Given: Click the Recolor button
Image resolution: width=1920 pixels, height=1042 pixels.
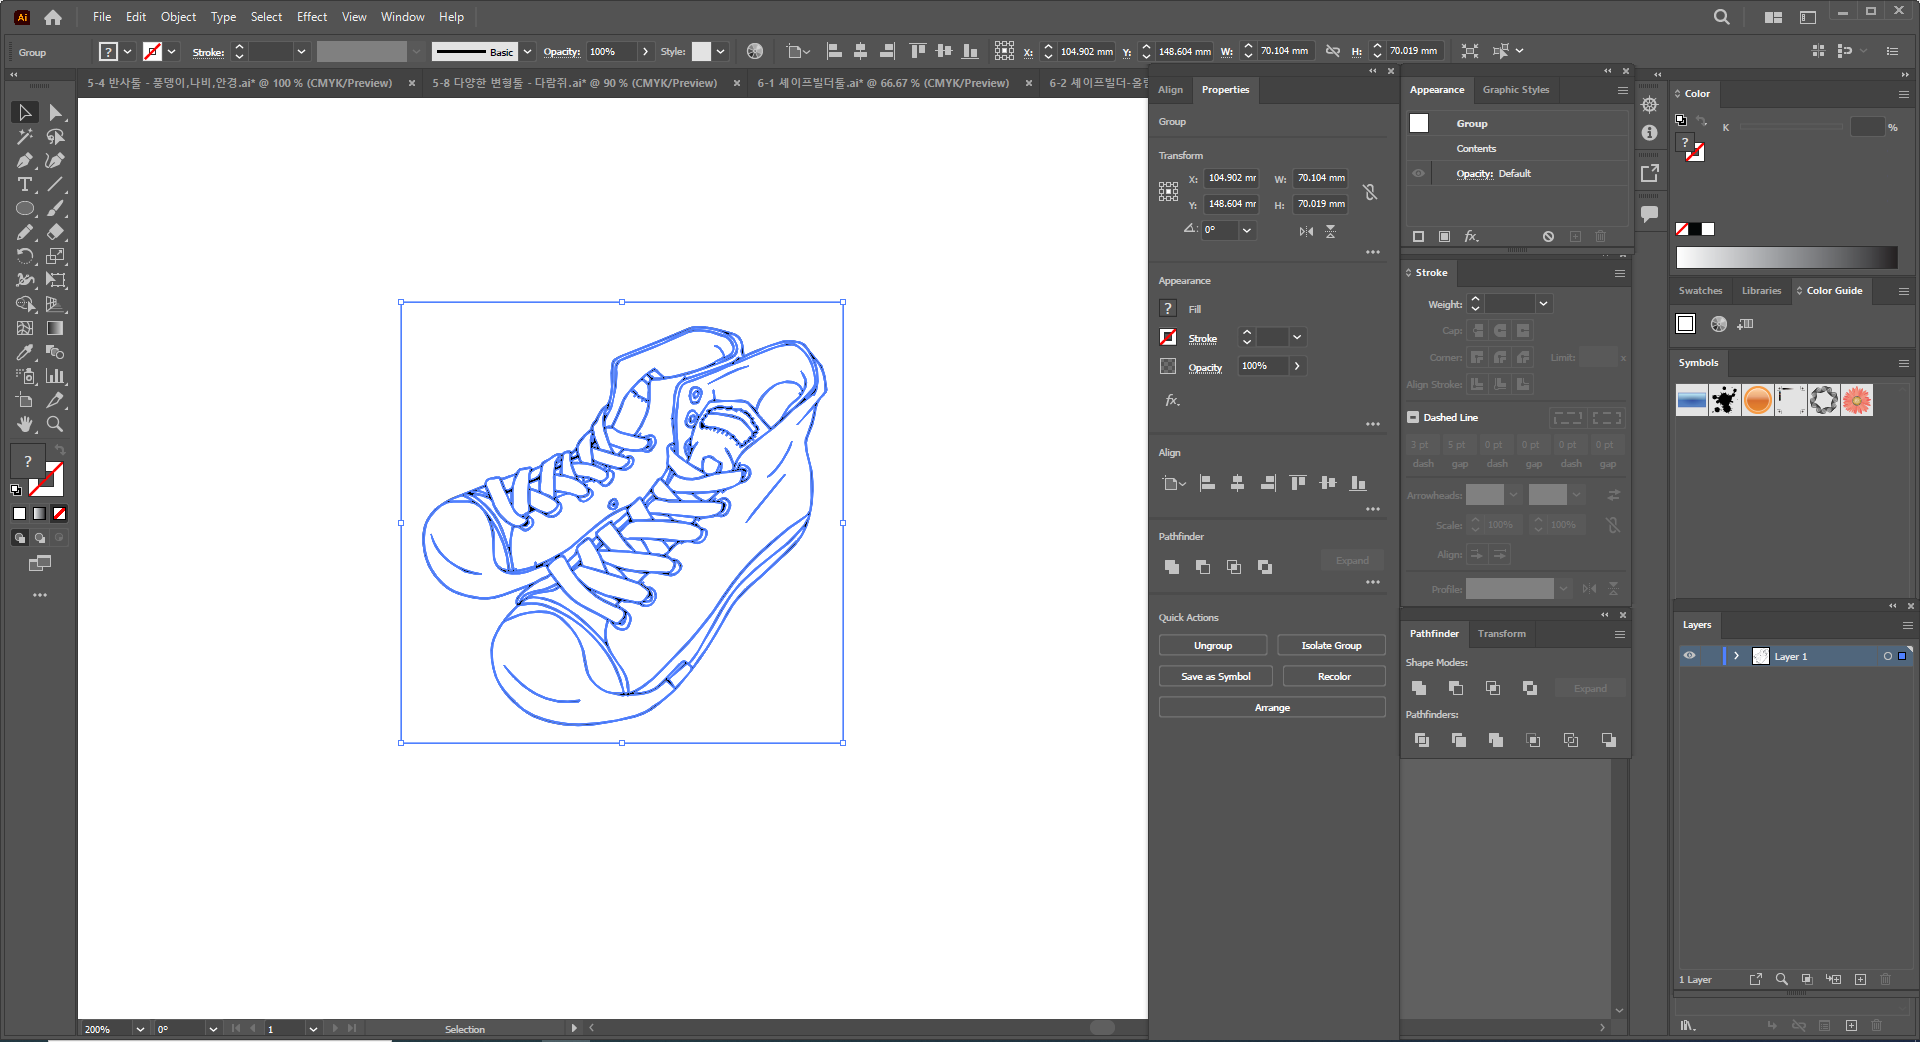Looking at the screenshot, I should click(x=1334, y=677).
